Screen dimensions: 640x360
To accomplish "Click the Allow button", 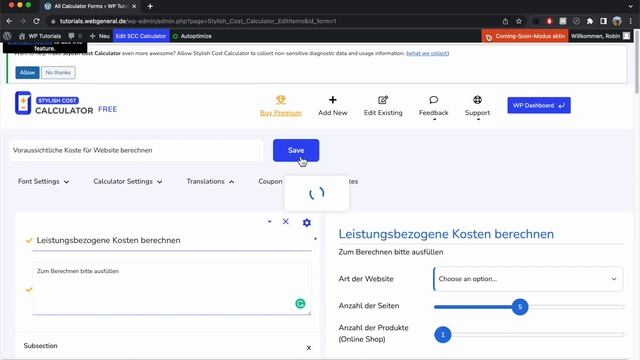I will tap(27, 73).
